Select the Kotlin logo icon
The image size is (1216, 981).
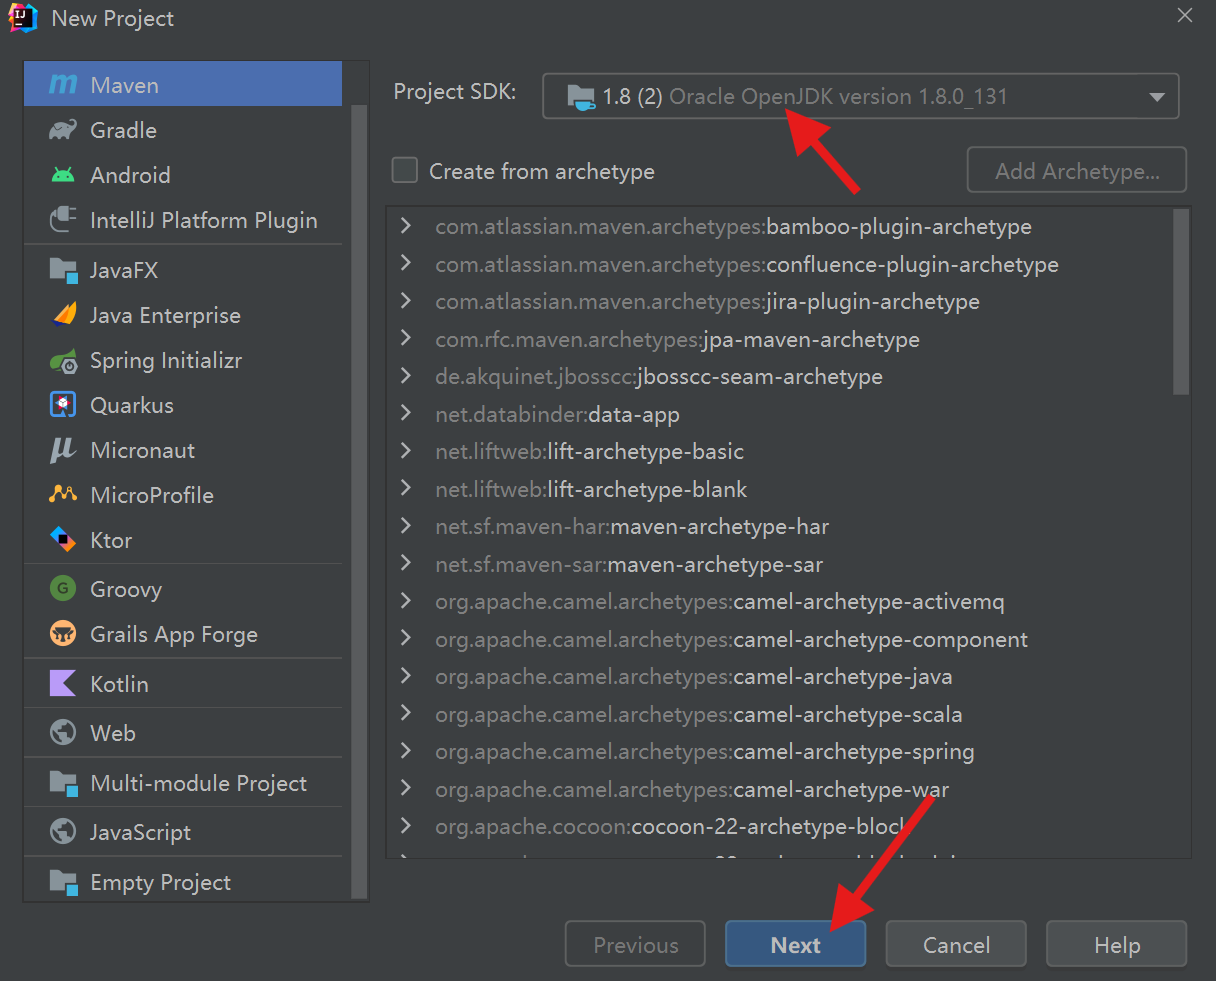(x=63, y=684)
